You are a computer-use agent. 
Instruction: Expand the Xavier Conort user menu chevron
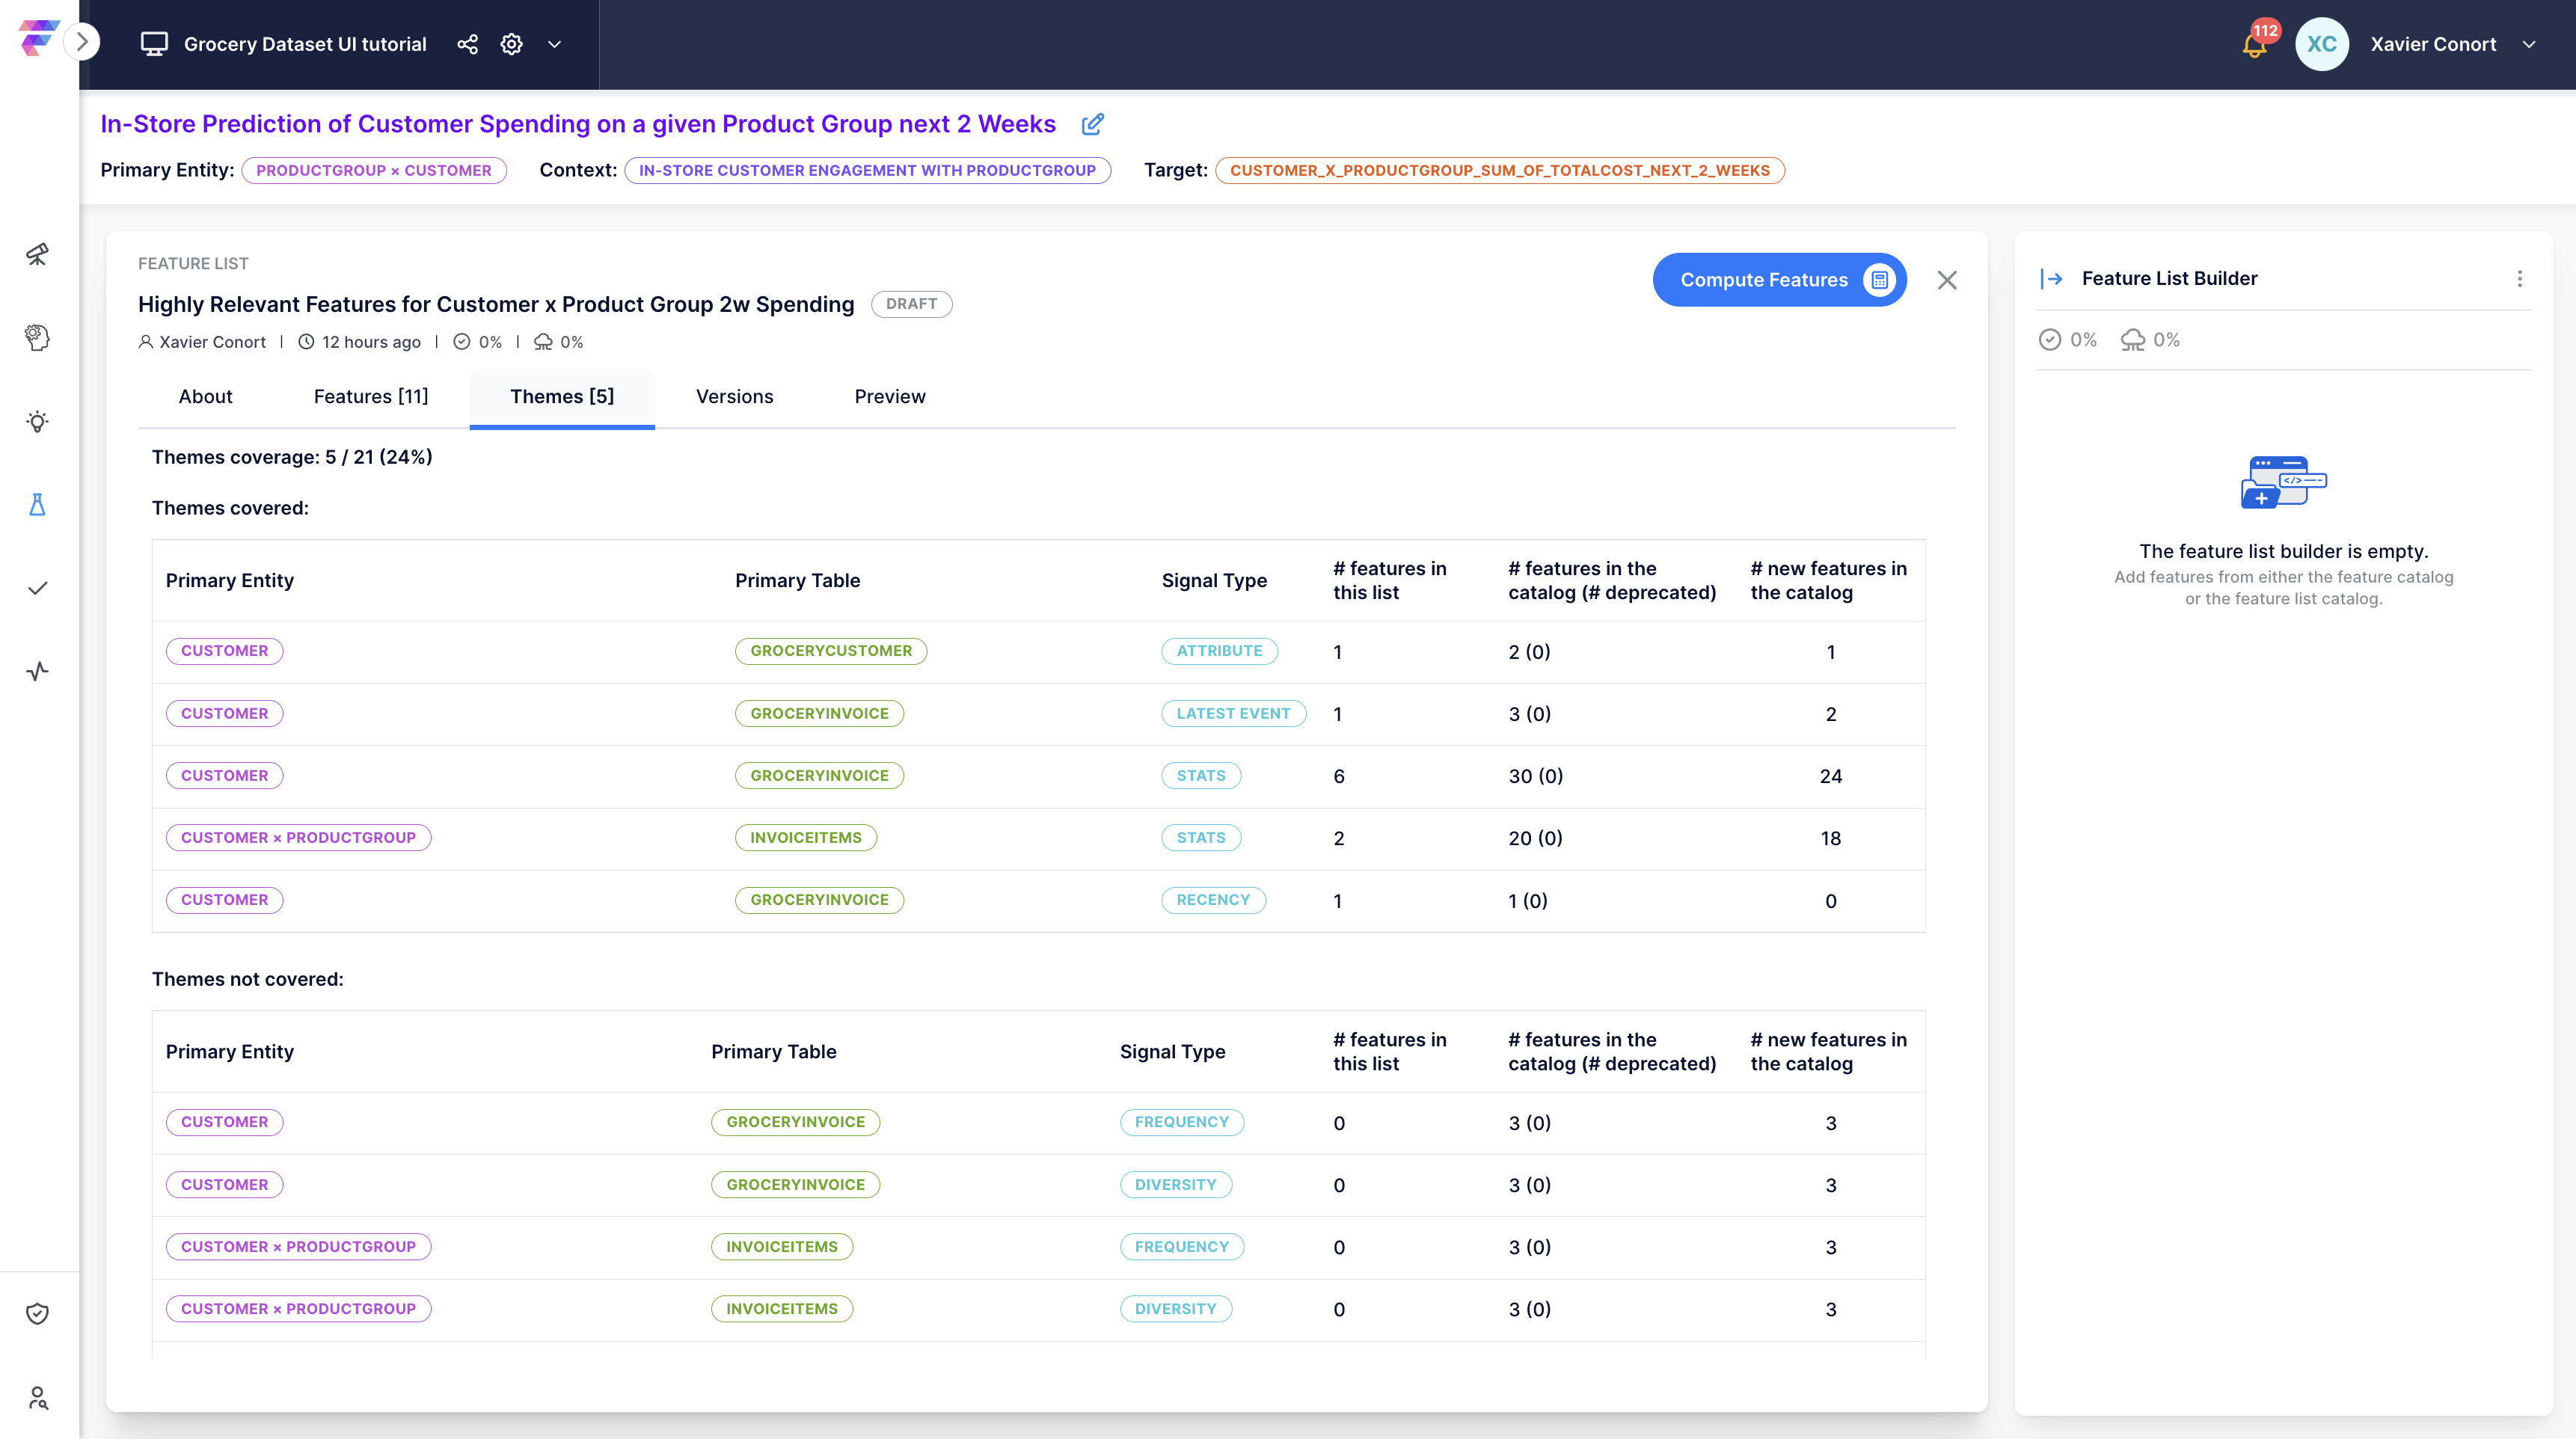point(2529,44)
